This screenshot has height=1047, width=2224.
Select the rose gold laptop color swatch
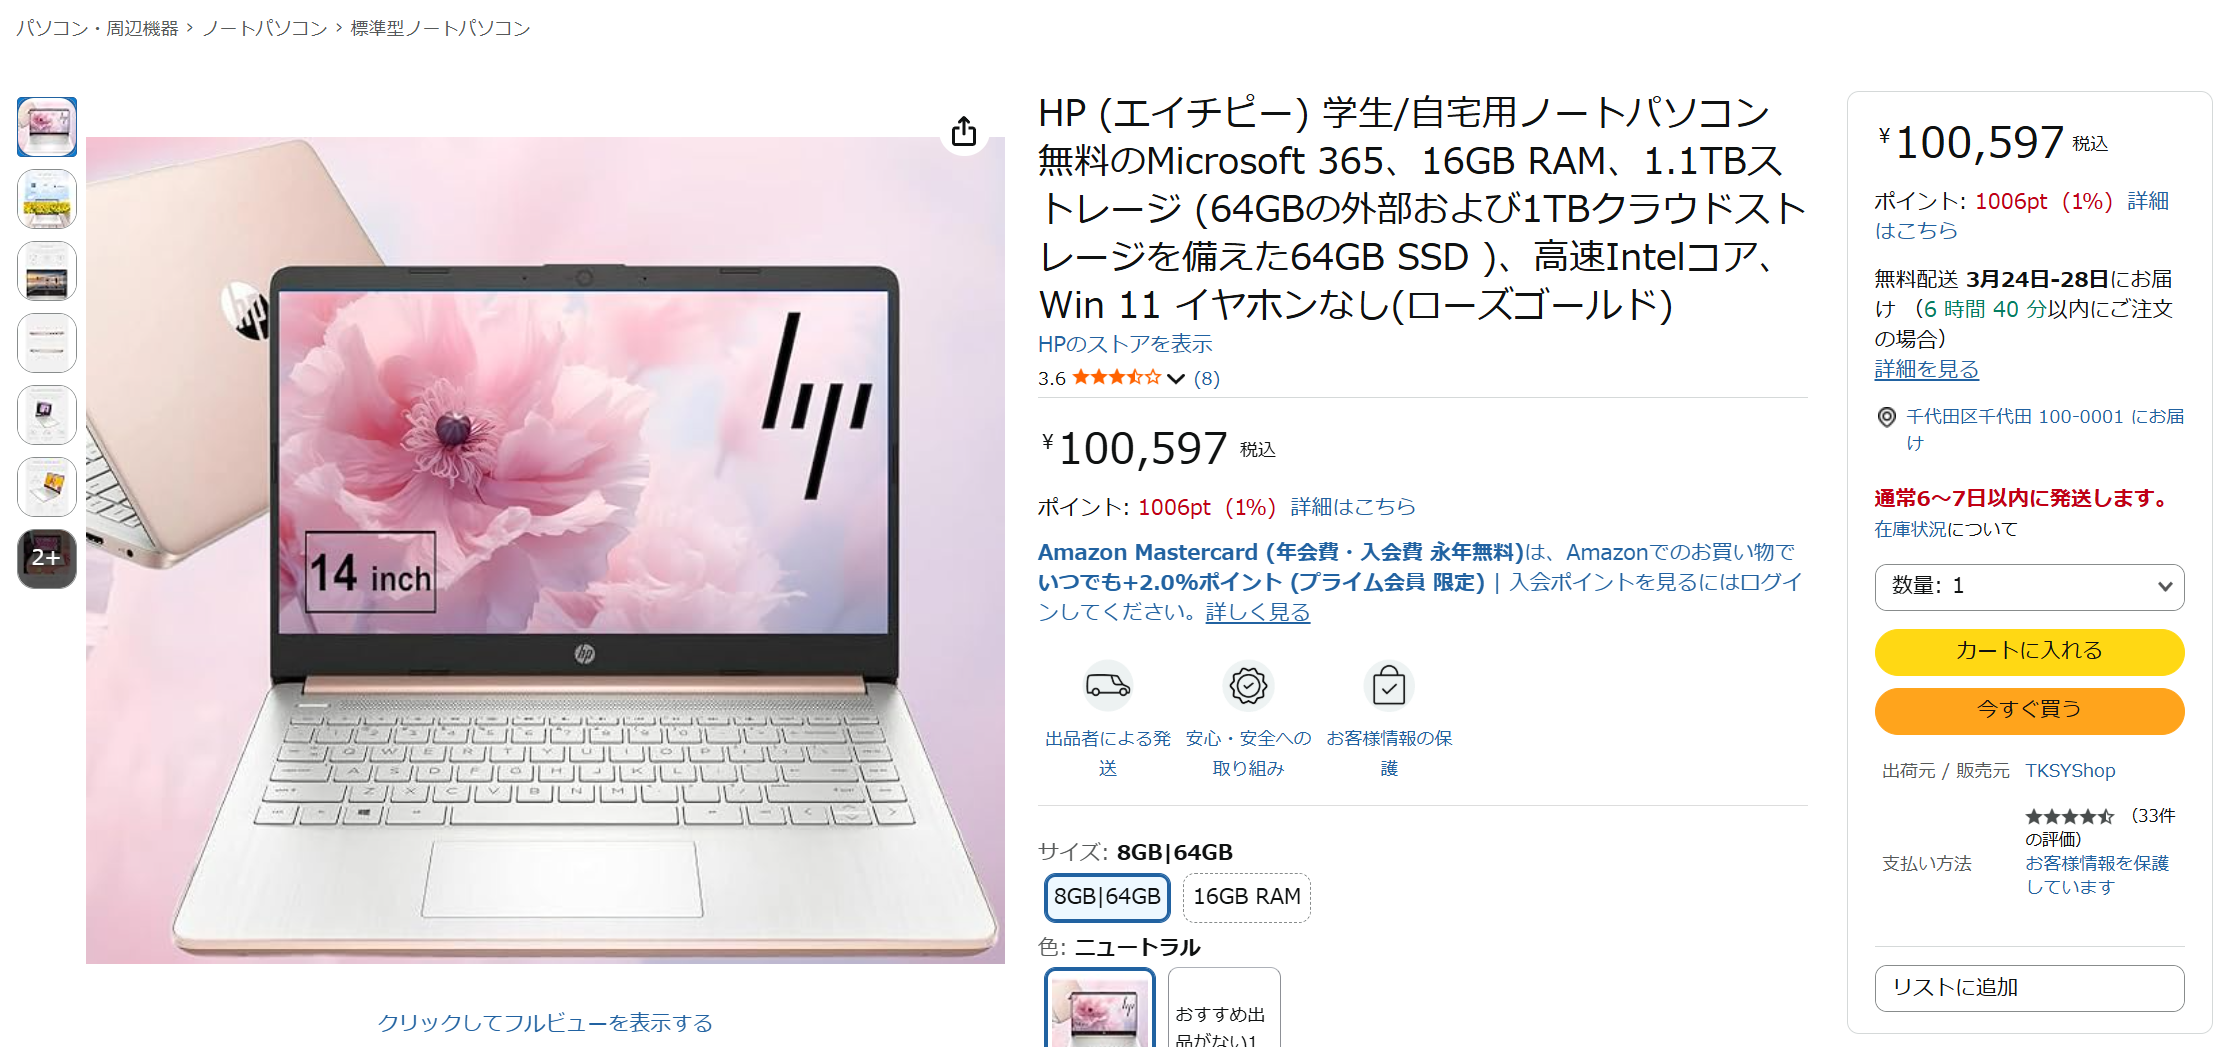tap(1099, 1008)
